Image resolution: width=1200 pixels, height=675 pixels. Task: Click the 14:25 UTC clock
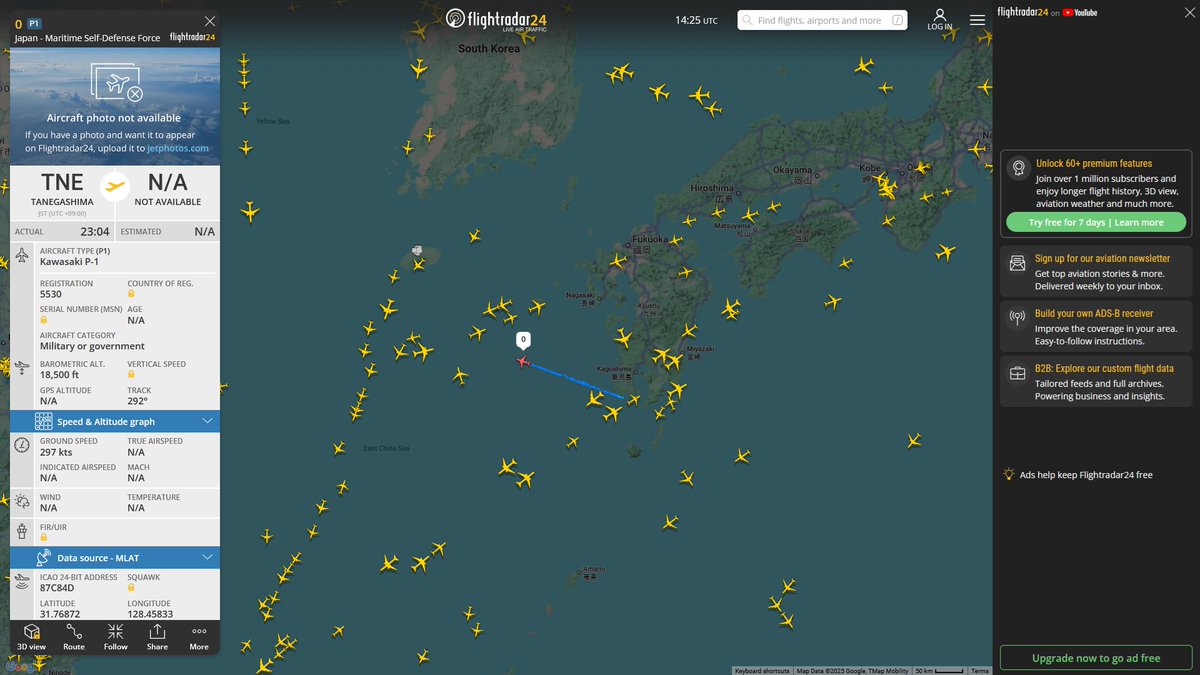[696, 20]
